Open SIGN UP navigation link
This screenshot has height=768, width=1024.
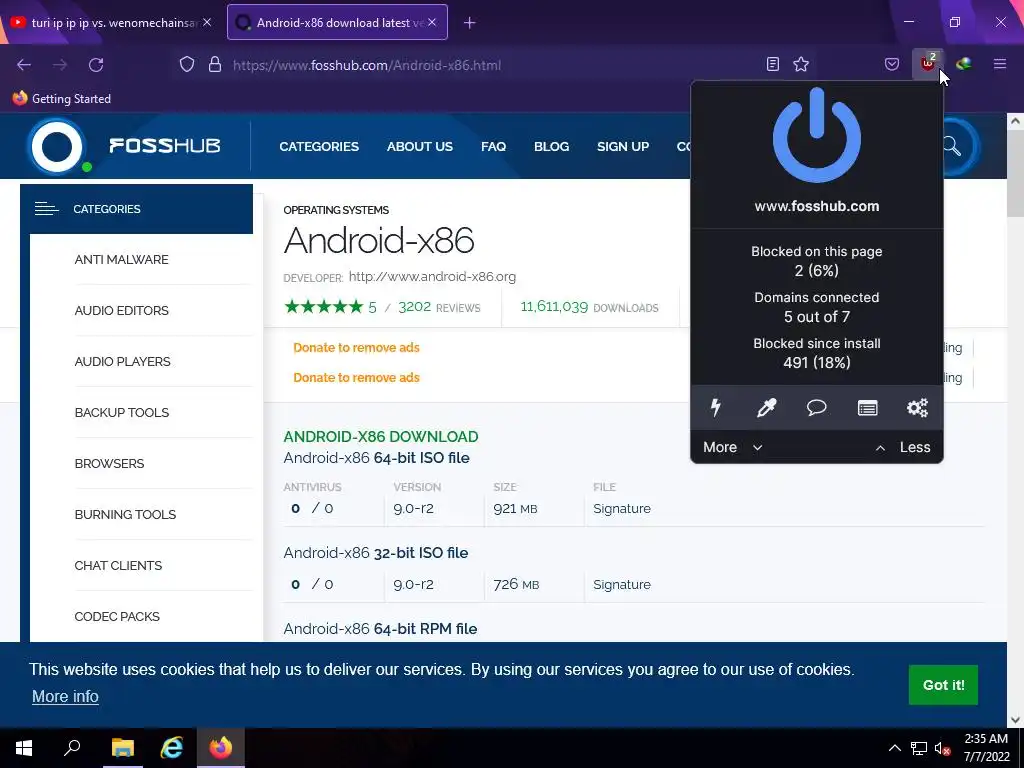click(x=622, y=146)
